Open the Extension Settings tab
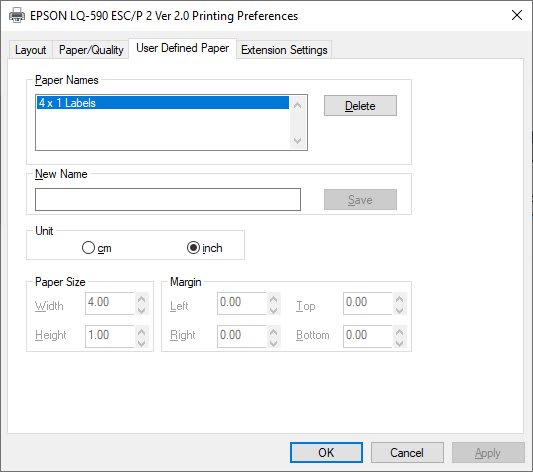This screenshot has width=533, height=472. 284,50
